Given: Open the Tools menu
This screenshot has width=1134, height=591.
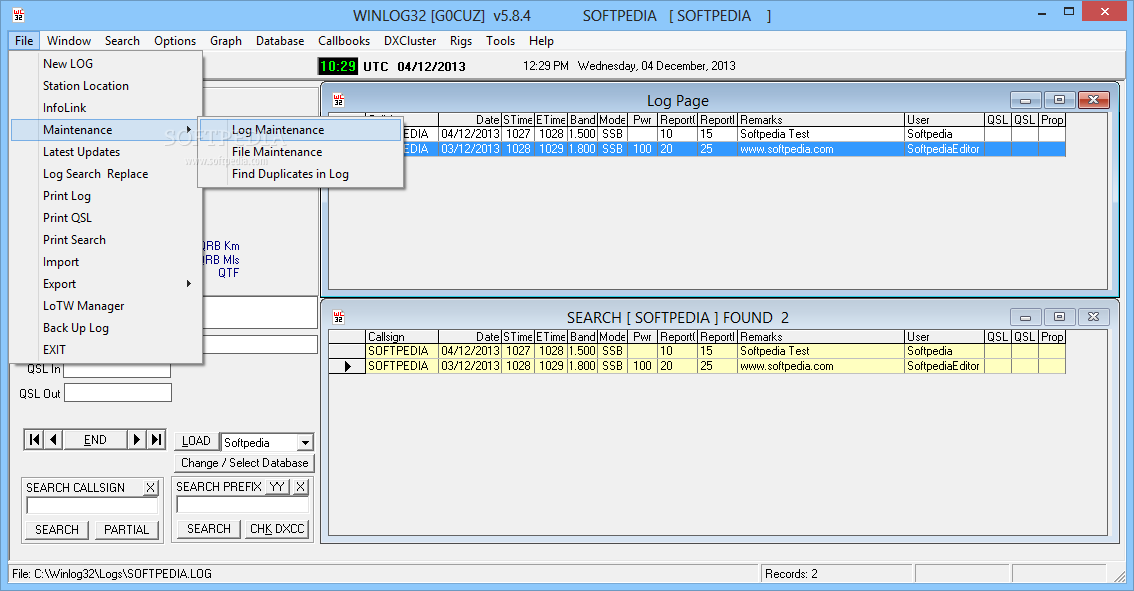Looking at the screenshot, I should click(500, 41).
